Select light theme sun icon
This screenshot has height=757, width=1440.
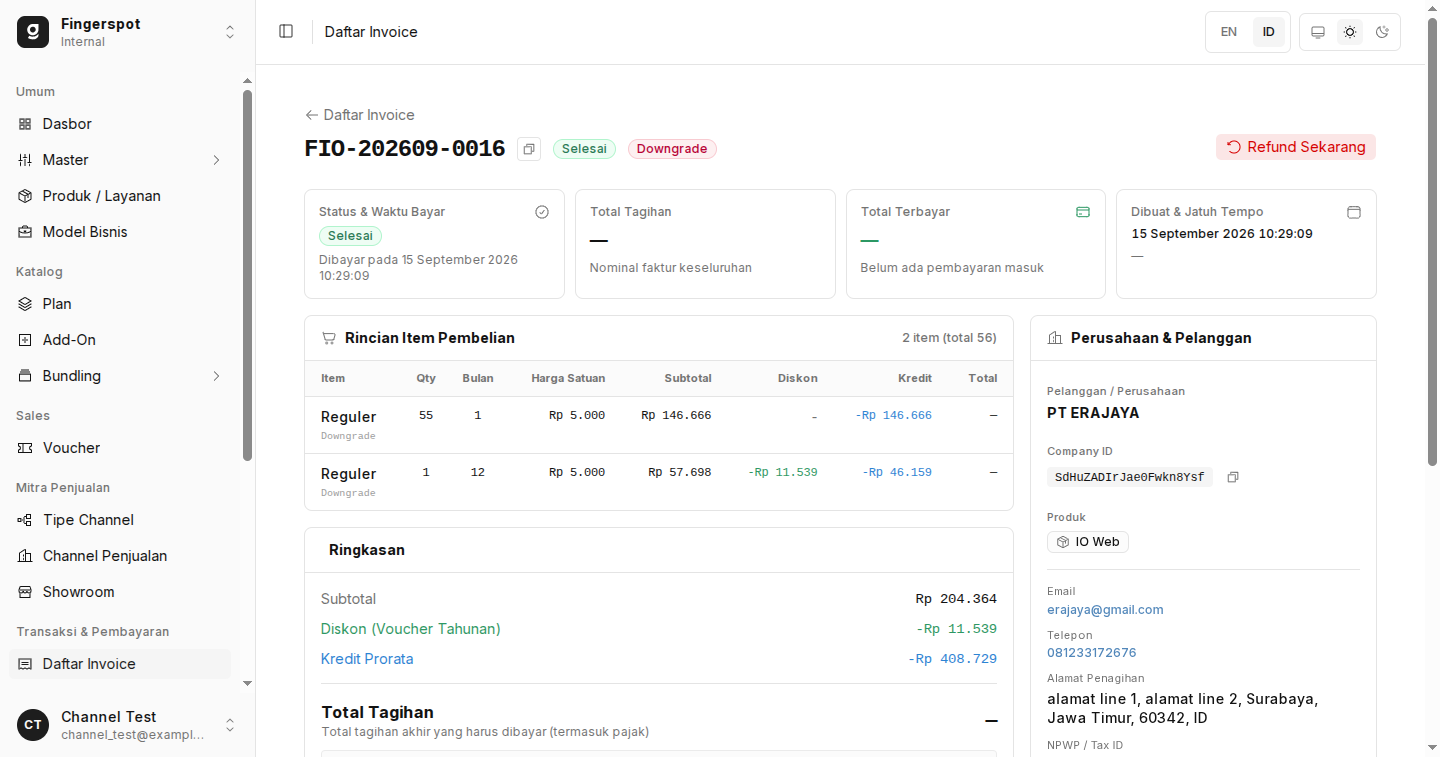tap(1350, 32)
